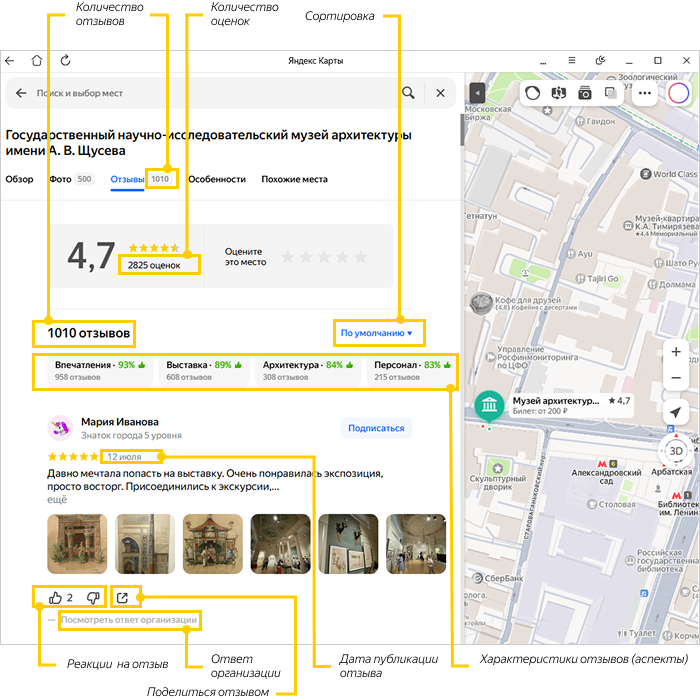Click the magnifier search icon
Viewport: 700px width, 699px height.
click(408, 93)
